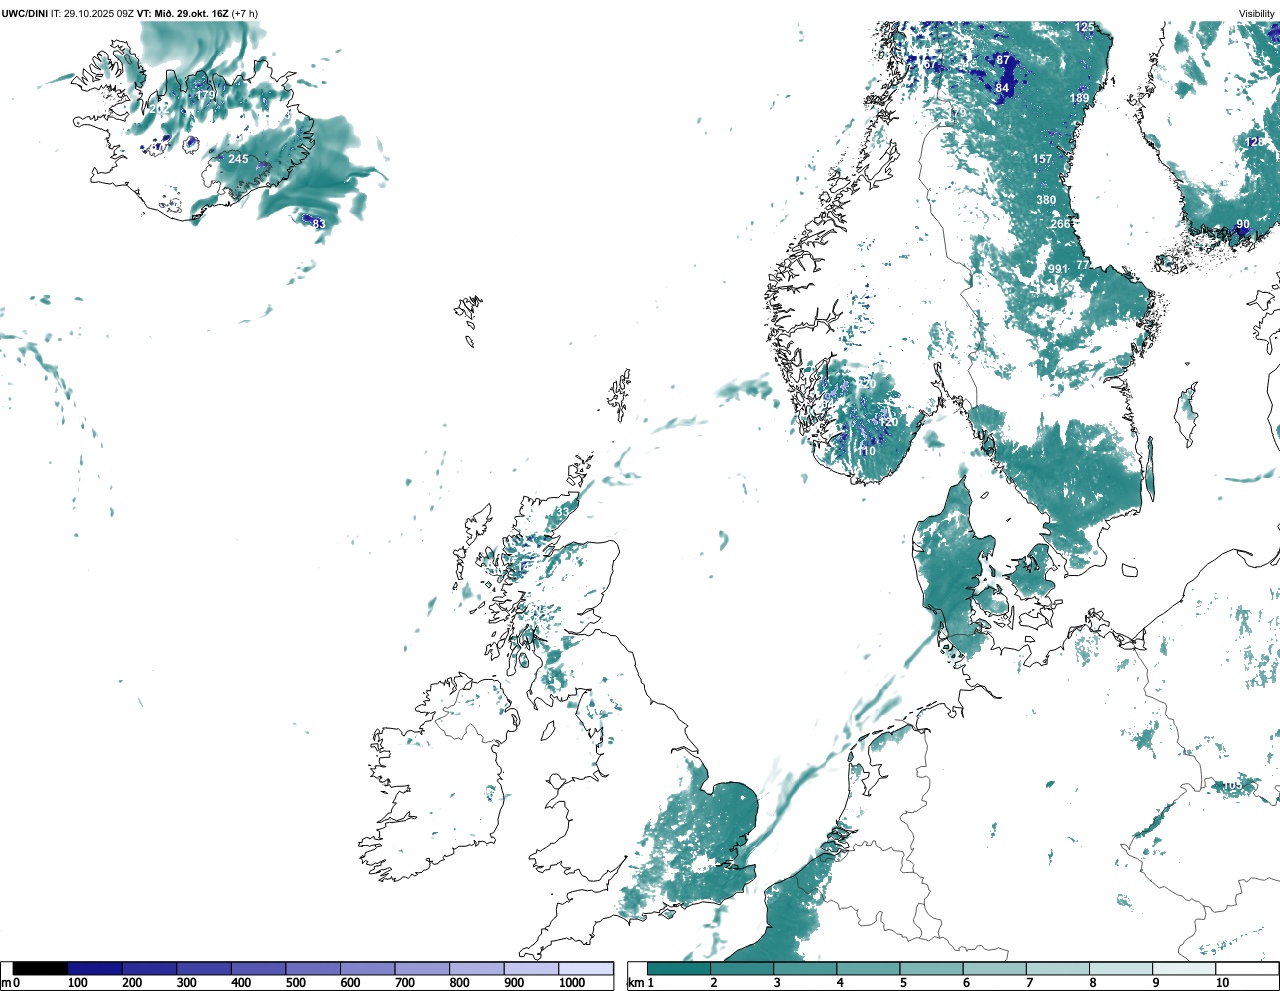Click the 300–400 m legend swatch

[204, 968]
